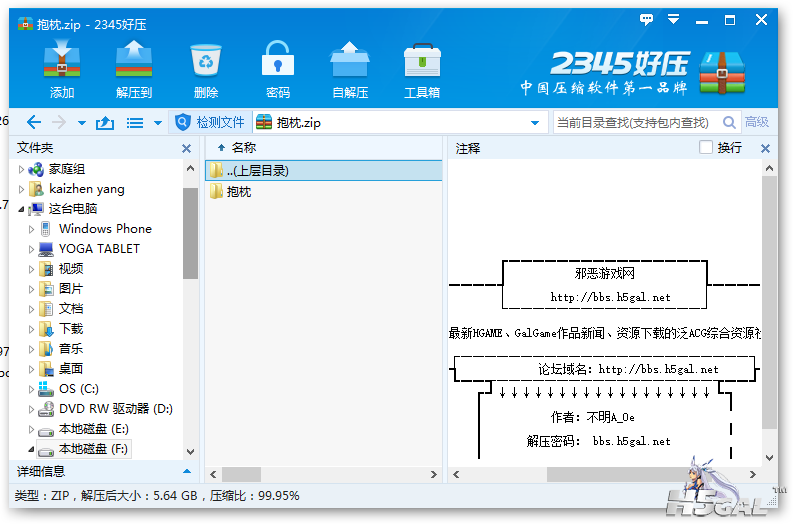Open the title bar menu triangle icon
The image size is (793, 524).
[x=673, y=19]
